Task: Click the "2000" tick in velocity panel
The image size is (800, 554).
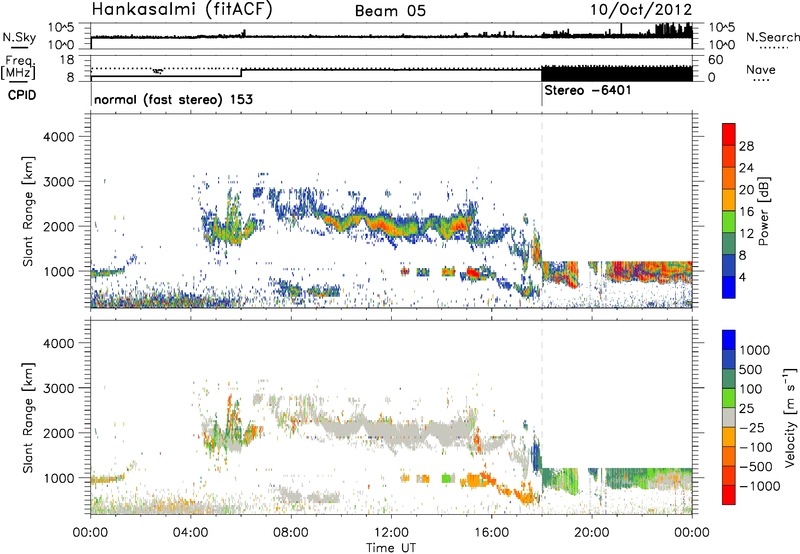Action: [x=59, y=433]
